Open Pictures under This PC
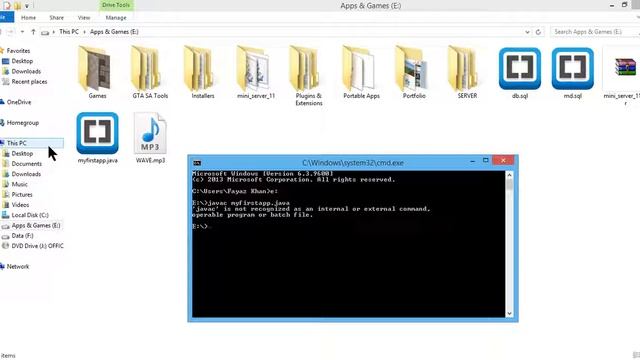Screen dimensions: 640x360 click(22, 195)
